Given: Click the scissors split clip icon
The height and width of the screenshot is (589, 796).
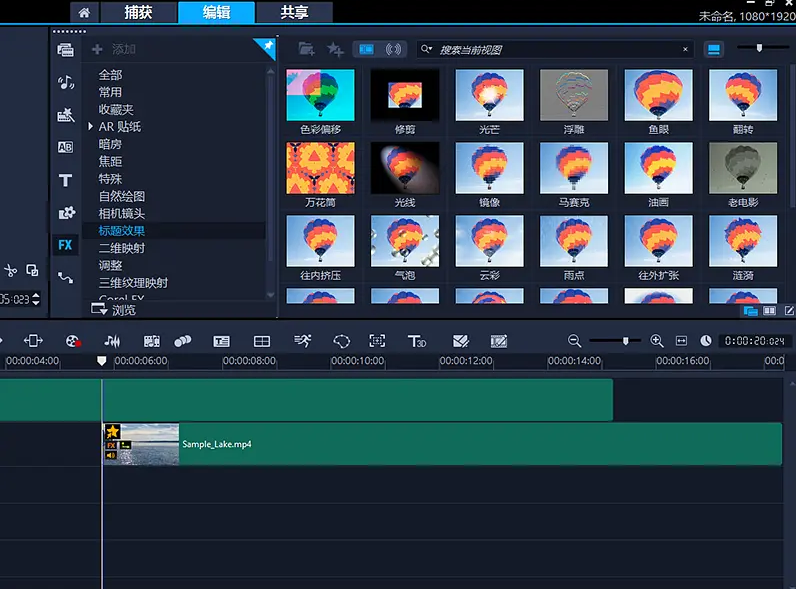Looking at the screenshot, I should 11,271.
